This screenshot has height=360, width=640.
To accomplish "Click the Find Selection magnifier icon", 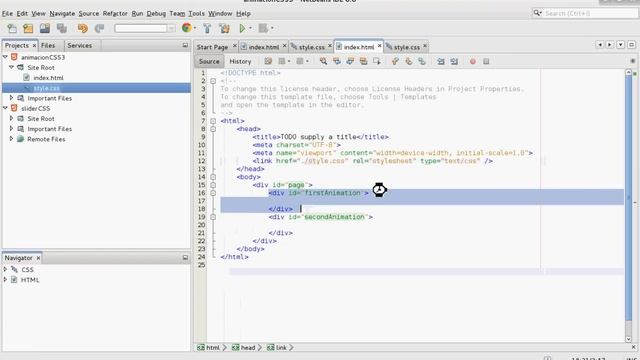I will click(x=323, y=61).
